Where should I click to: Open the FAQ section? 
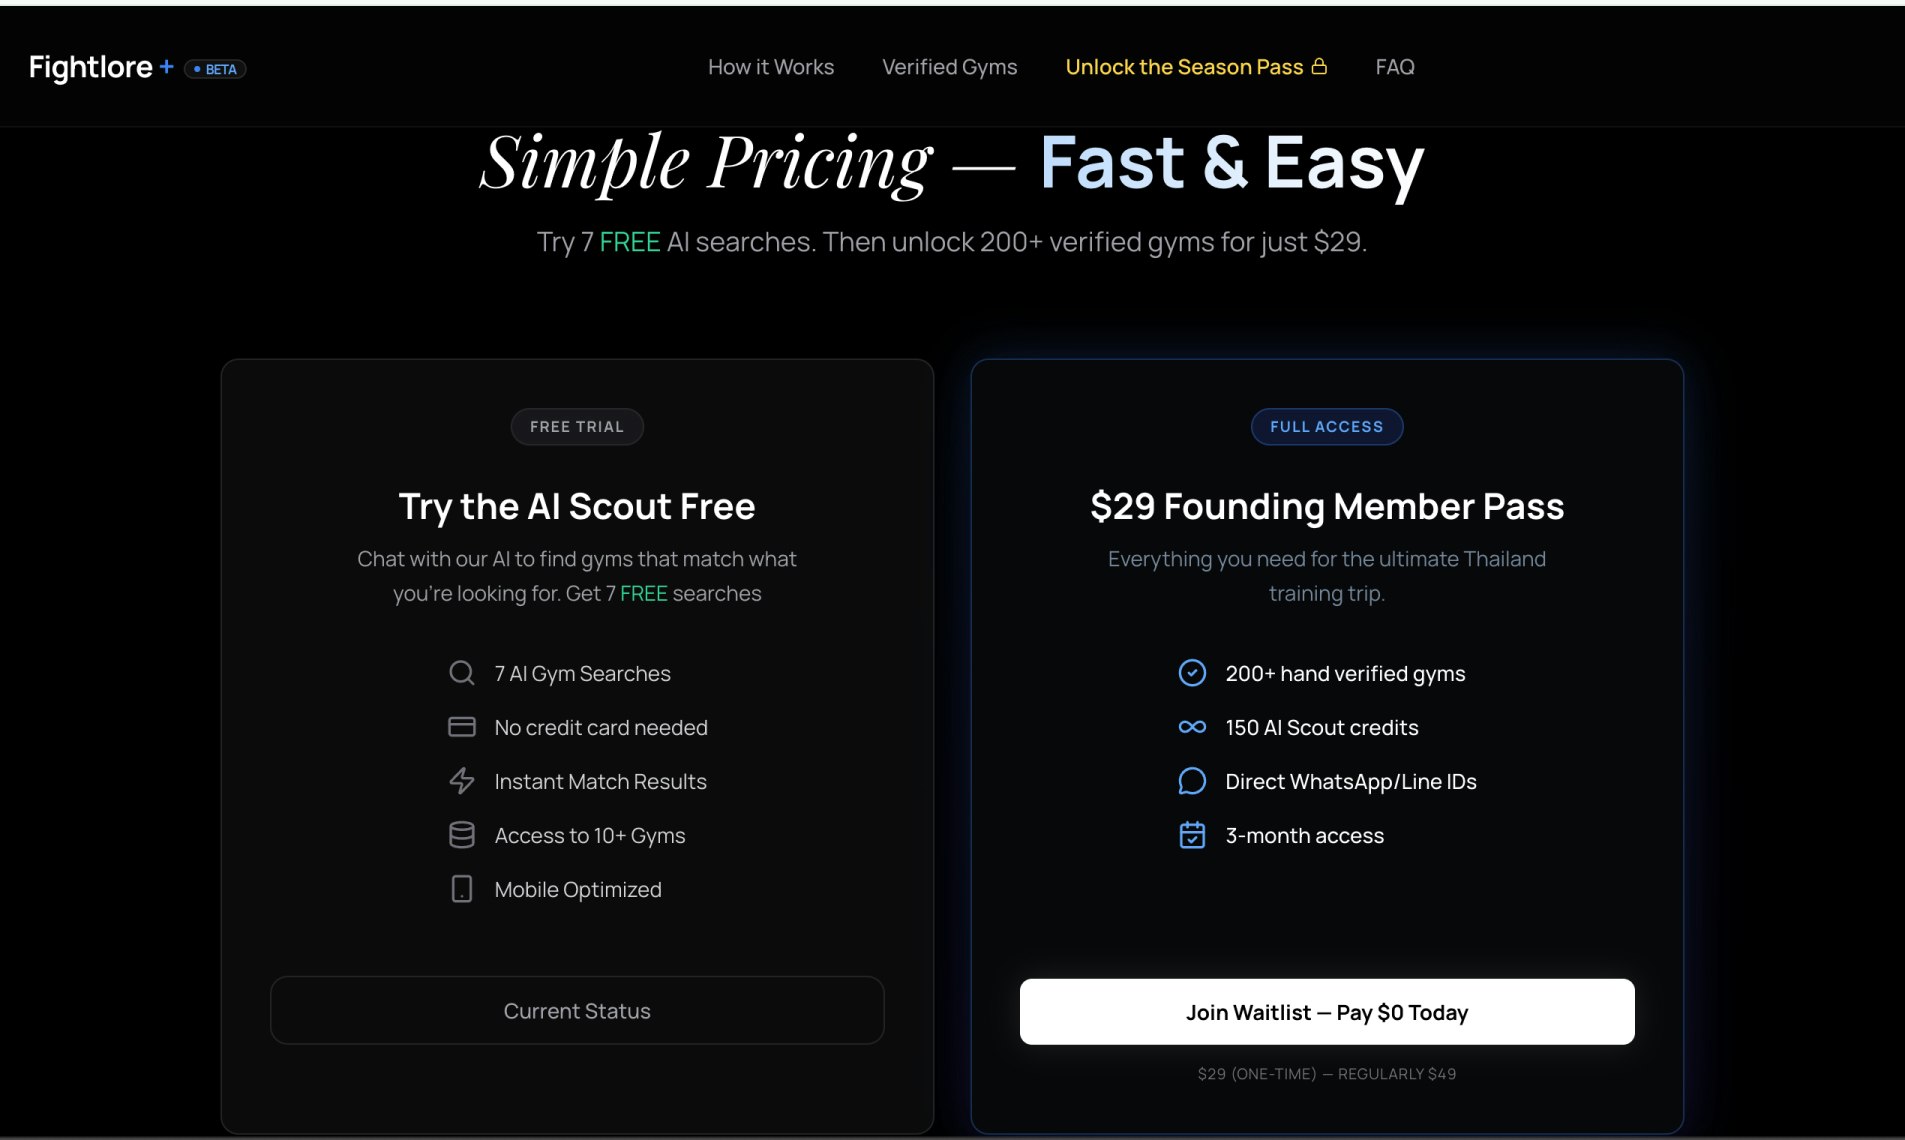coord(1395,66)
